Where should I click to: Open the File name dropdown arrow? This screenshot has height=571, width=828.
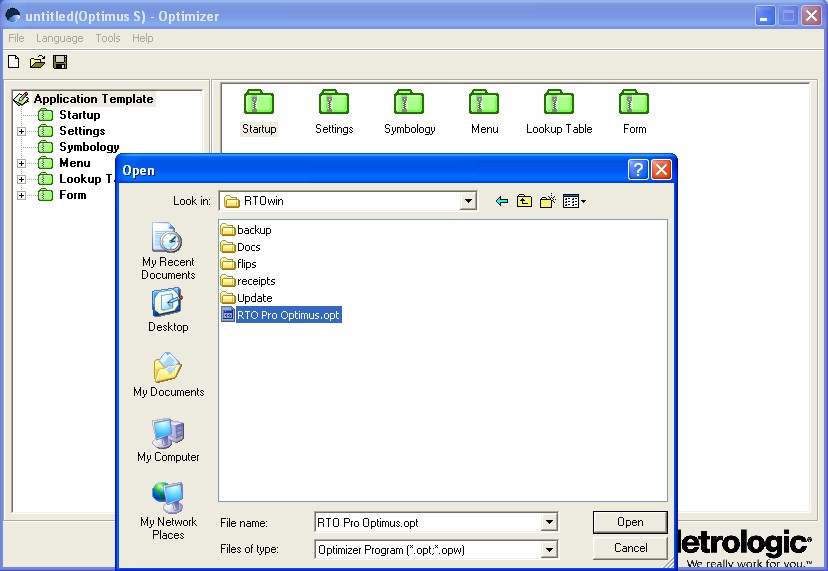[548, 522]
